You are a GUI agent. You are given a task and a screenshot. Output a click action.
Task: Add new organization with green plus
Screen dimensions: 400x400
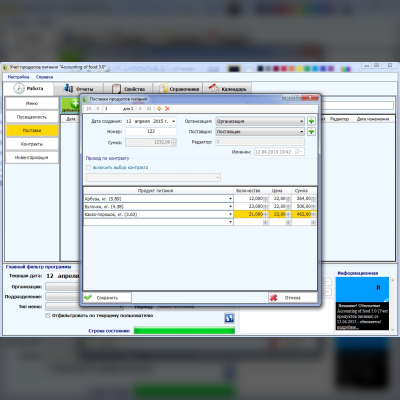(311, 121)
